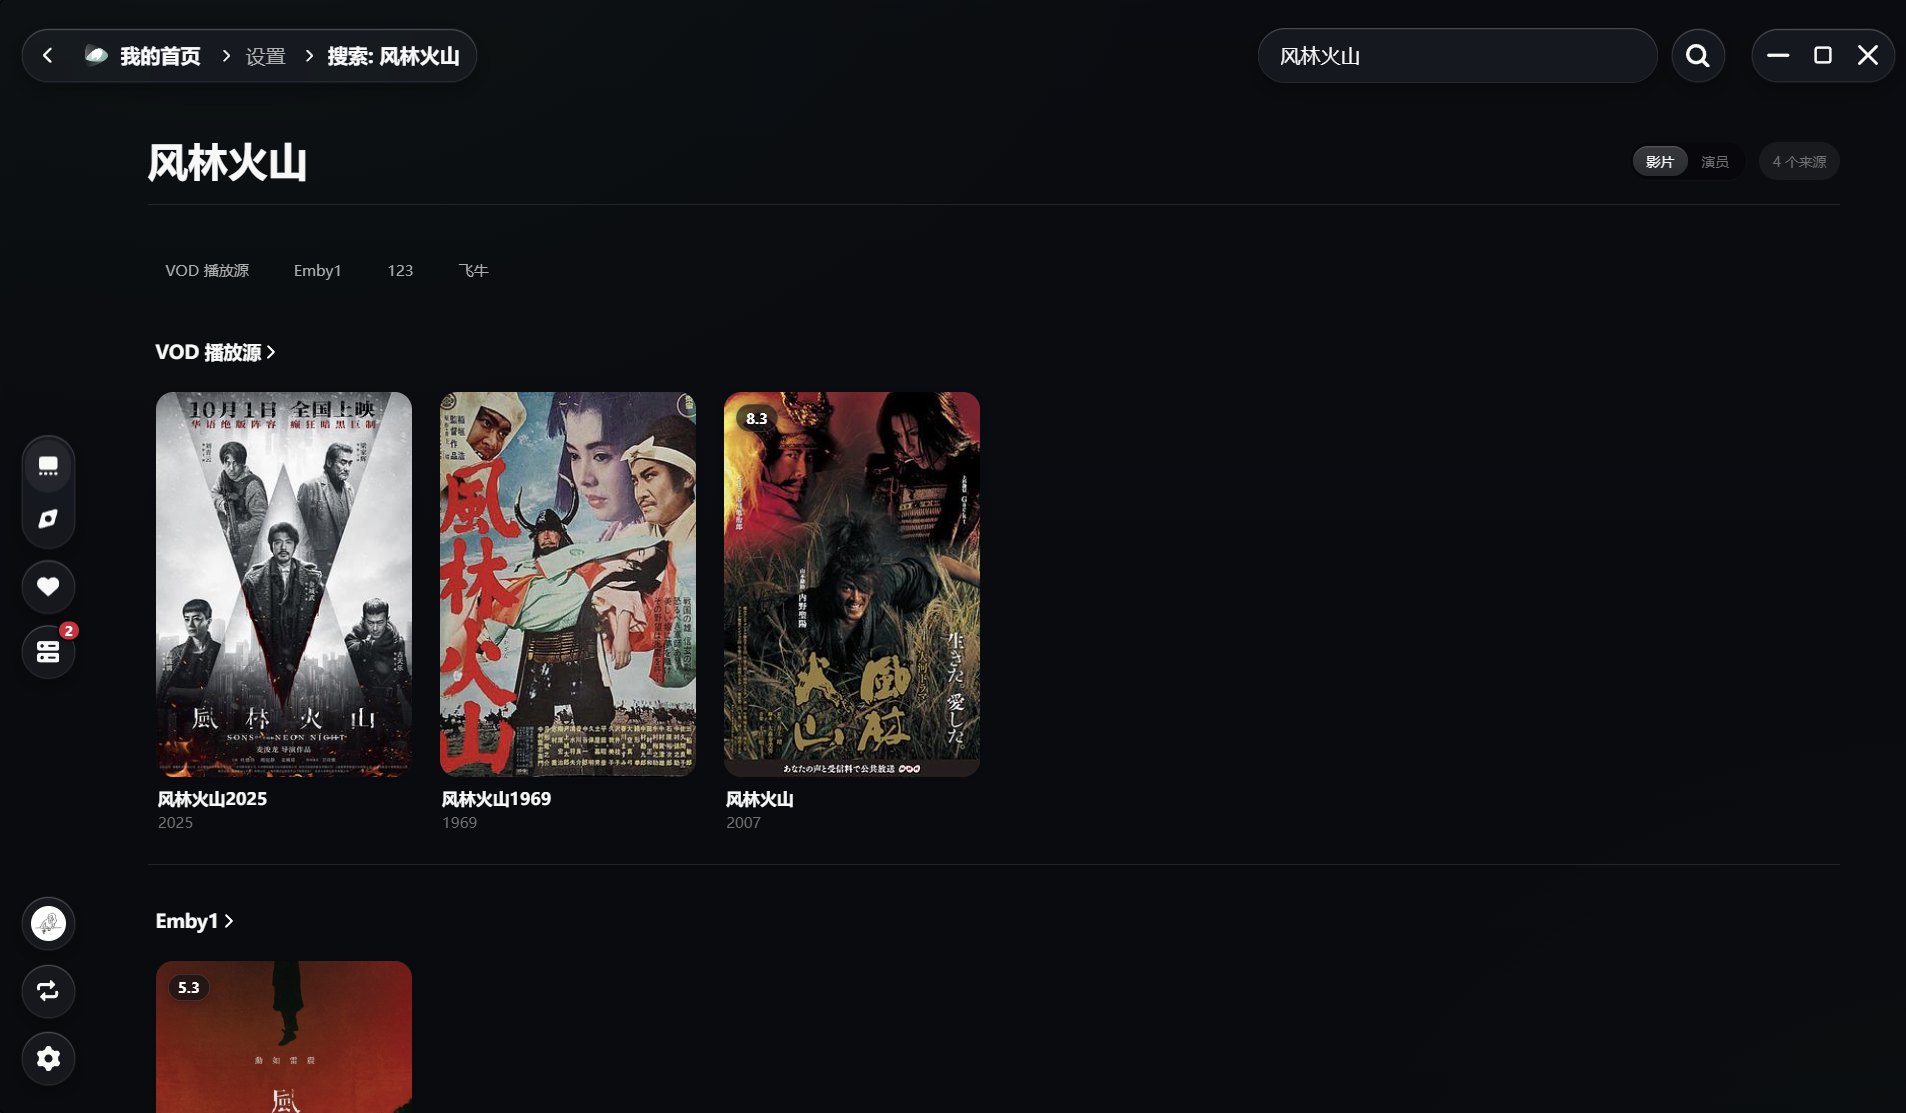Click the switch/sync arrows sidebar icon

(x=48, y=991)
